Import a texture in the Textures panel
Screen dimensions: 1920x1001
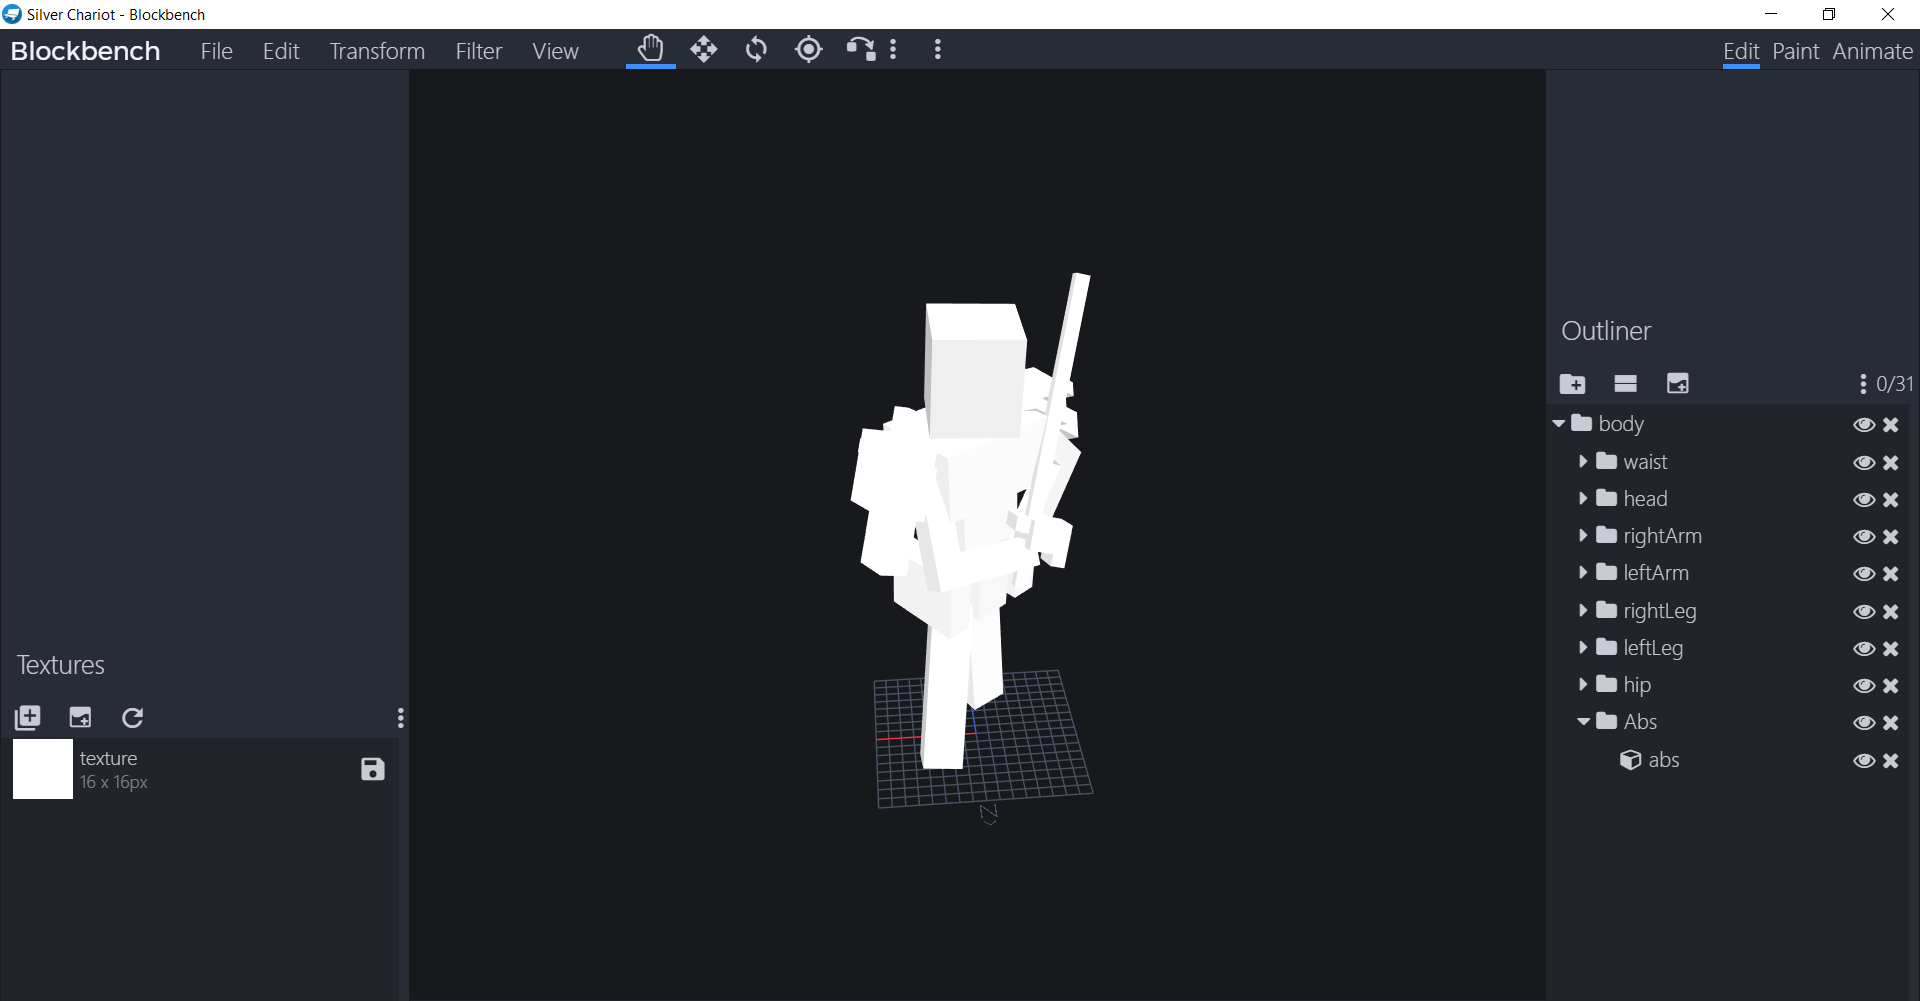click(28, 717)
